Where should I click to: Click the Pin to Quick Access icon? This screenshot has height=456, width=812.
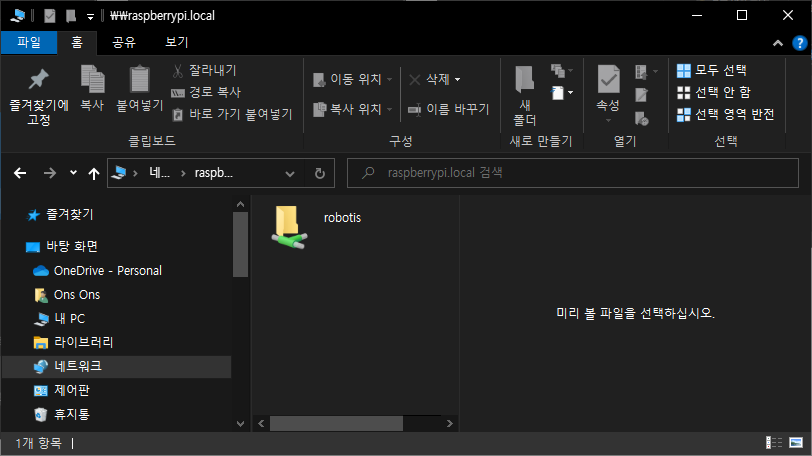[38, 82]
